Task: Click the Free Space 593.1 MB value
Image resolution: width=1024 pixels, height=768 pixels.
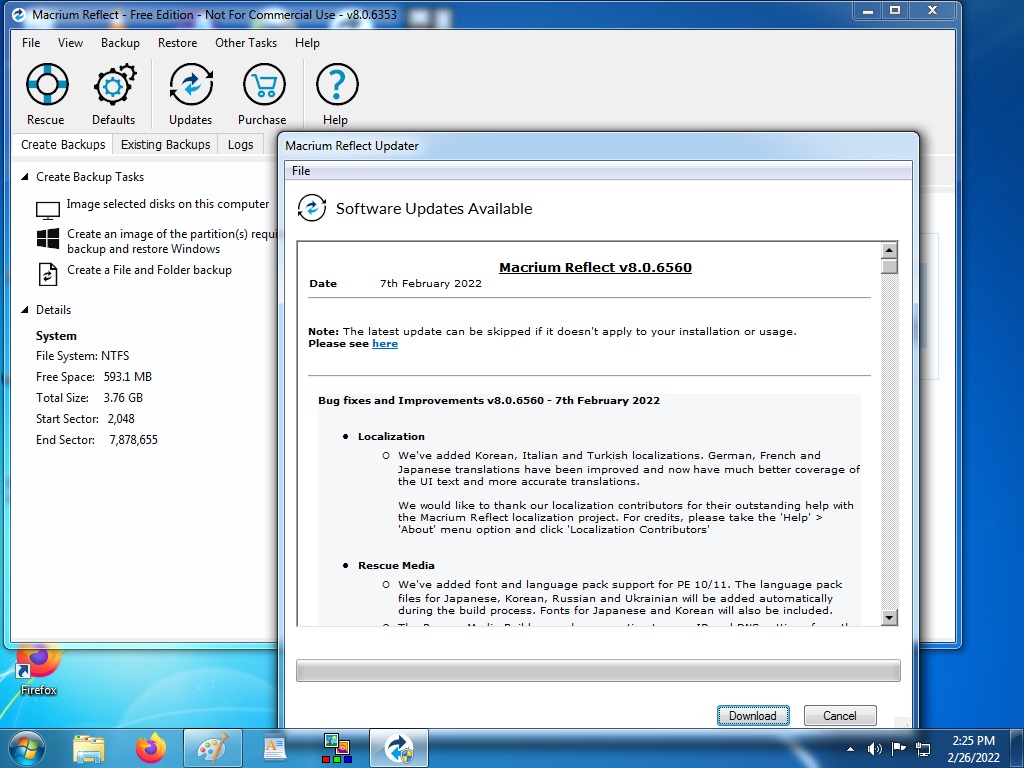Action: click(x=127, y=377)
